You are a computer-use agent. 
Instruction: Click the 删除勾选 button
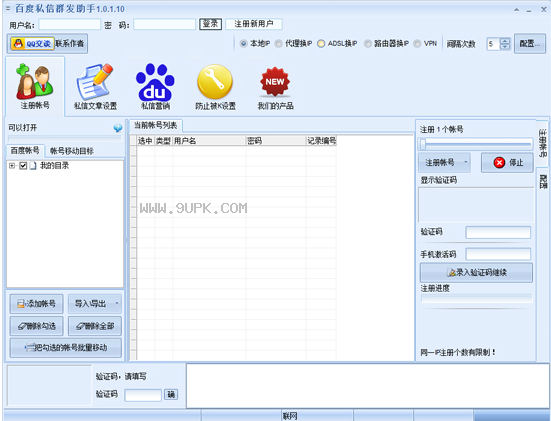(36, 326)
